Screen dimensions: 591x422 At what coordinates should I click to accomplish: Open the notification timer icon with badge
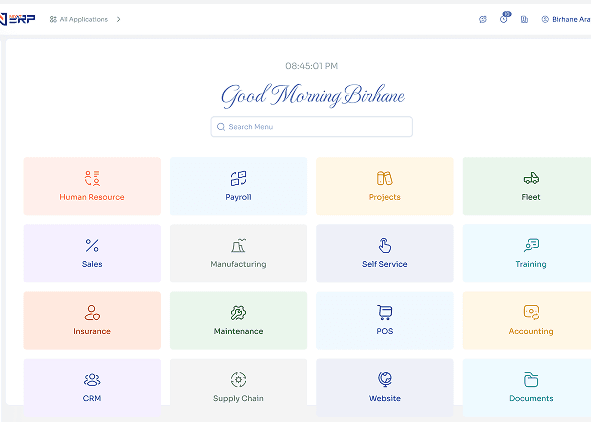(x=504, y=18)
